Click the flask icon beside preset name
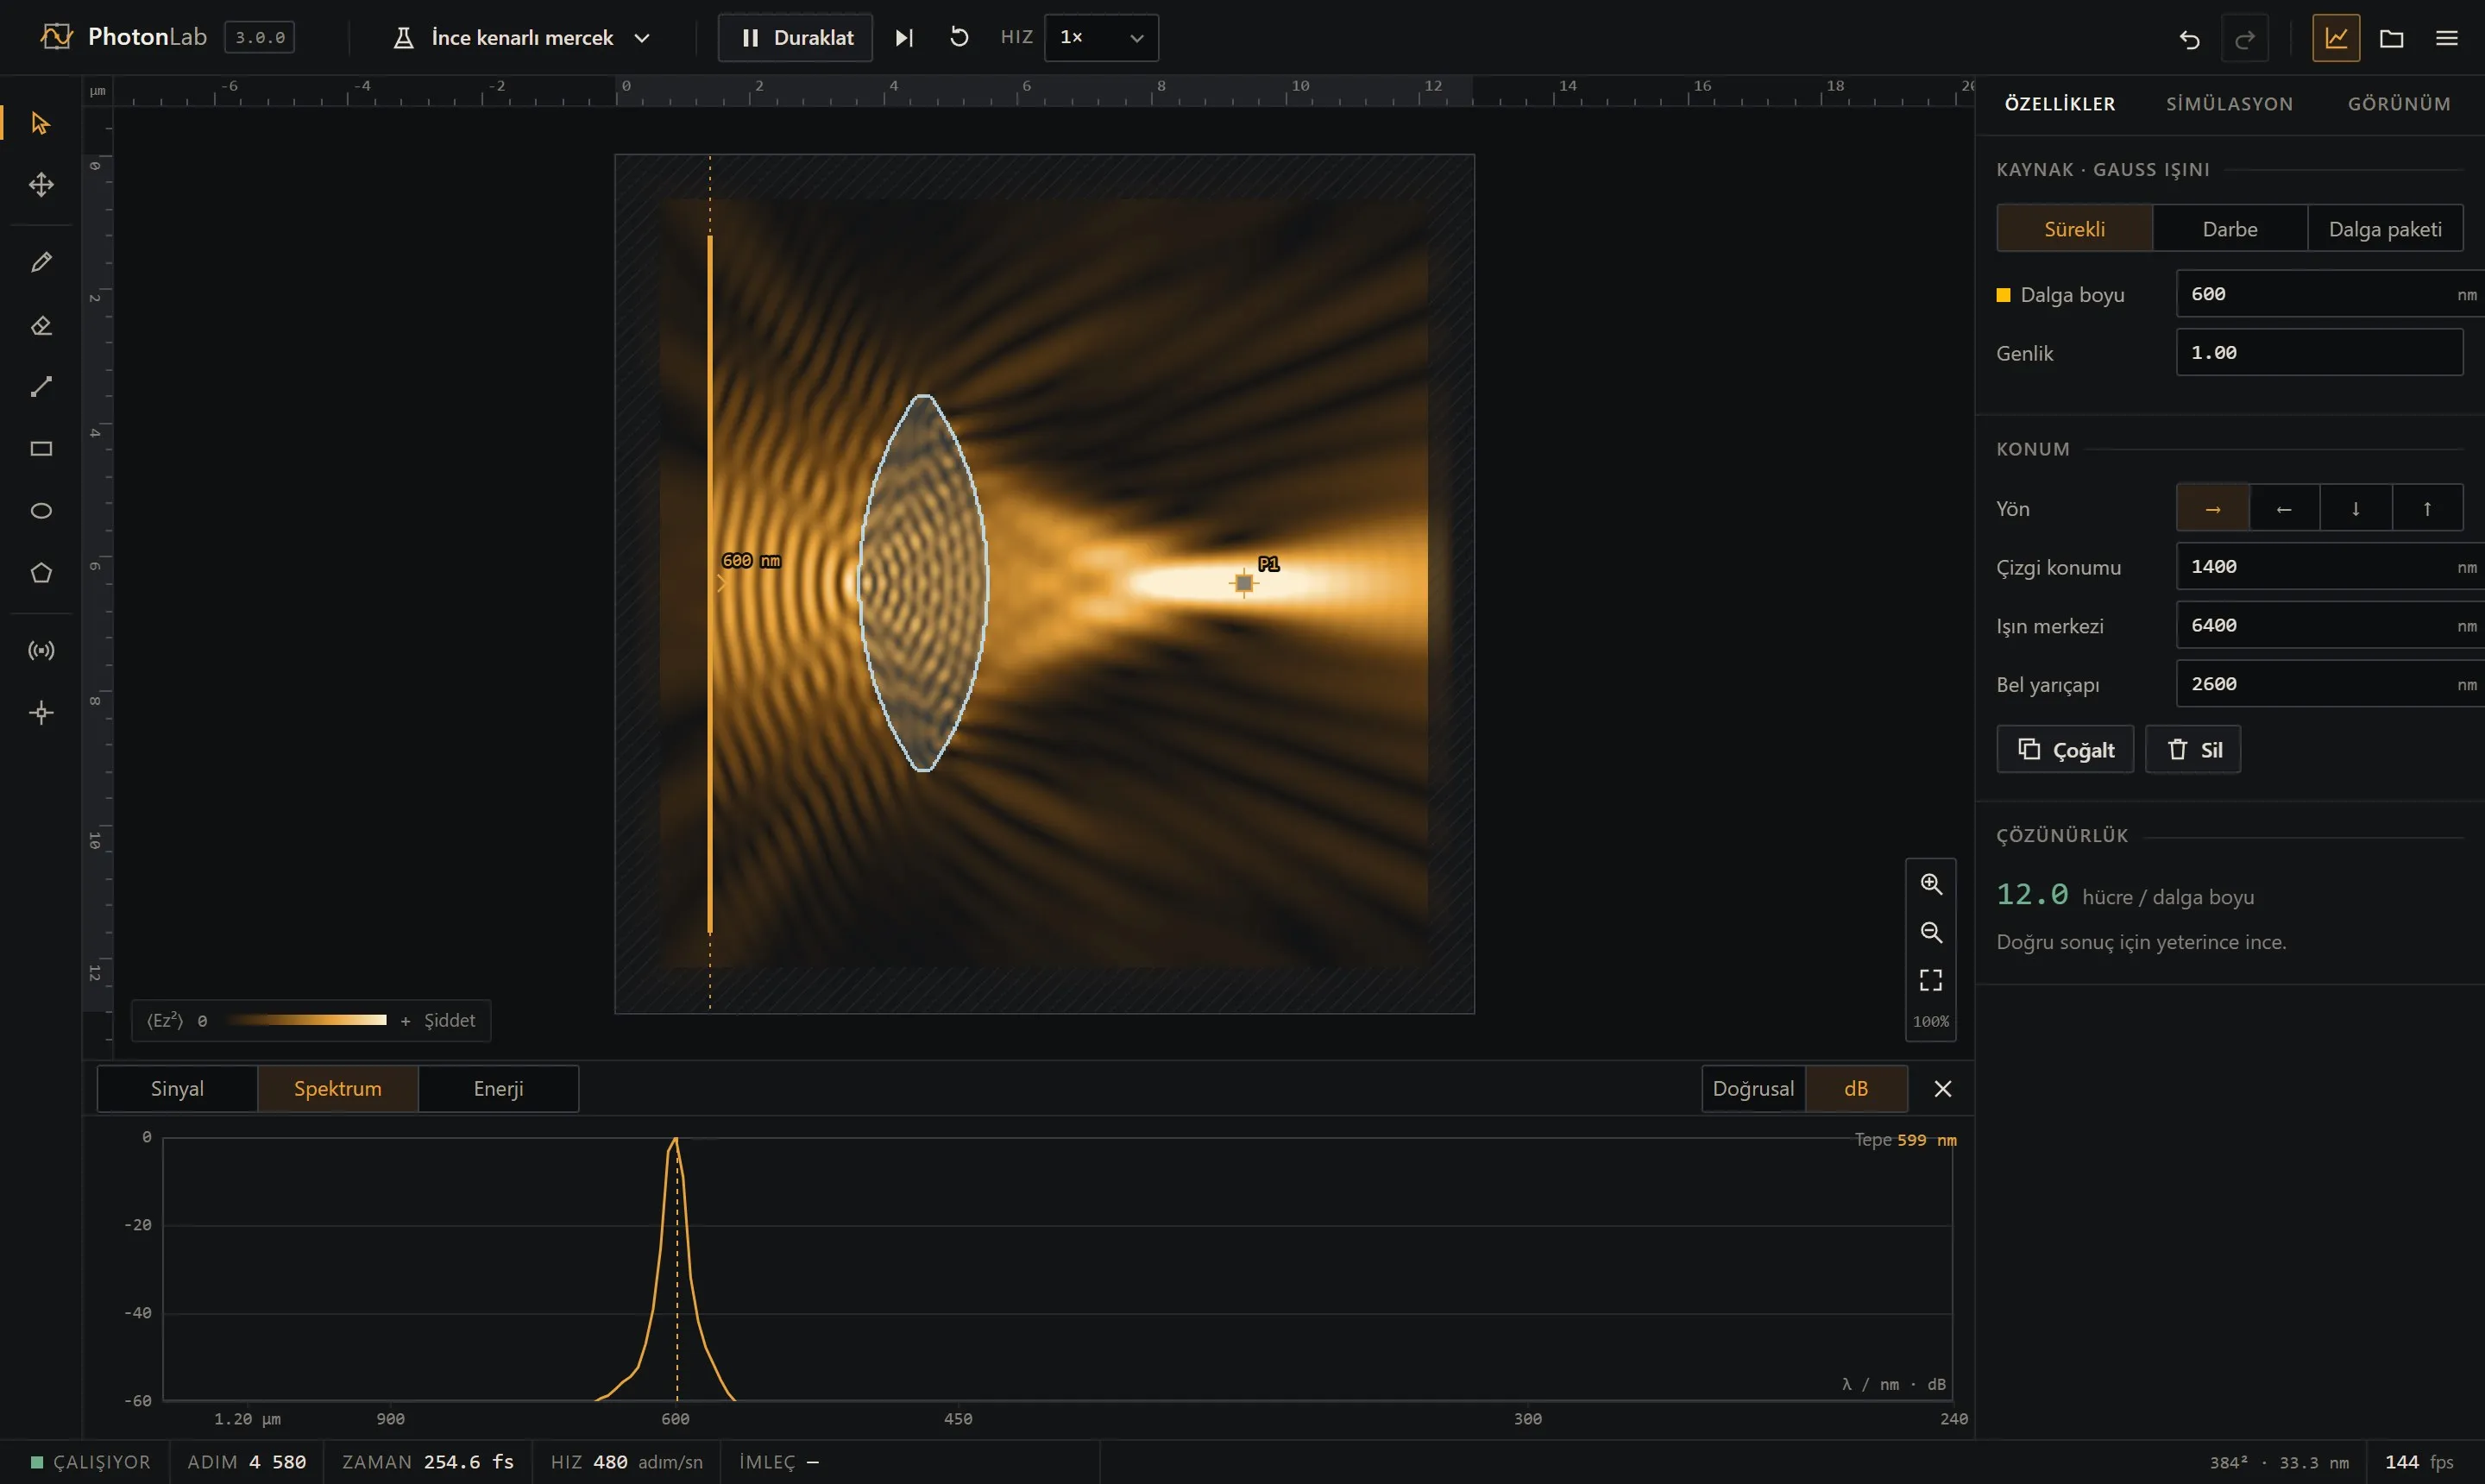This screenshot has height=1484, width=2485. 403,38
